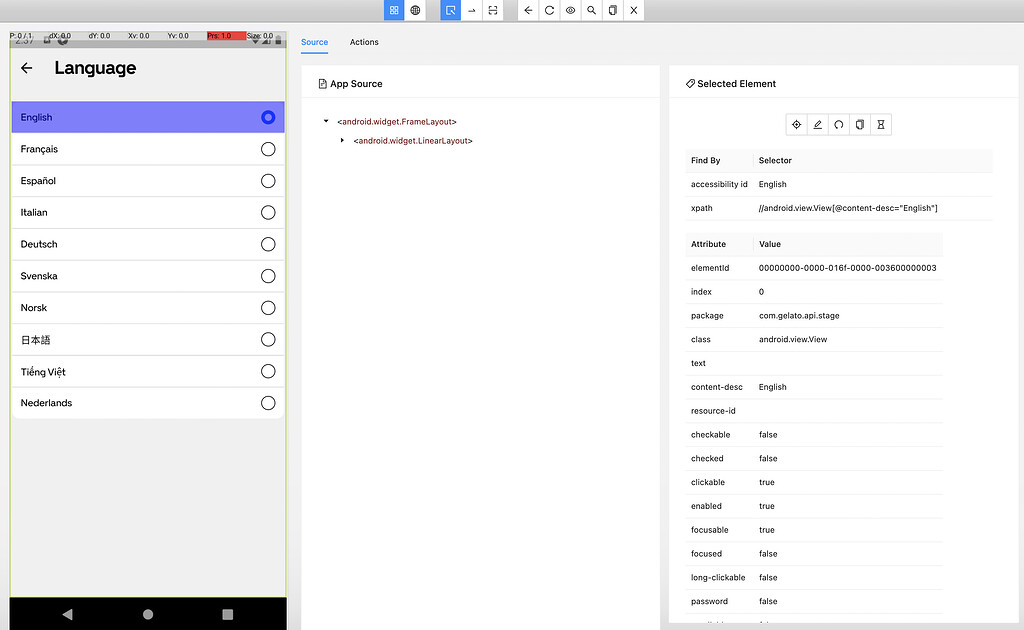Open the Source tab
Image resolution: width=1024 pixels, height=630 pixels.
pyautogui.click(x=314, y=42)
